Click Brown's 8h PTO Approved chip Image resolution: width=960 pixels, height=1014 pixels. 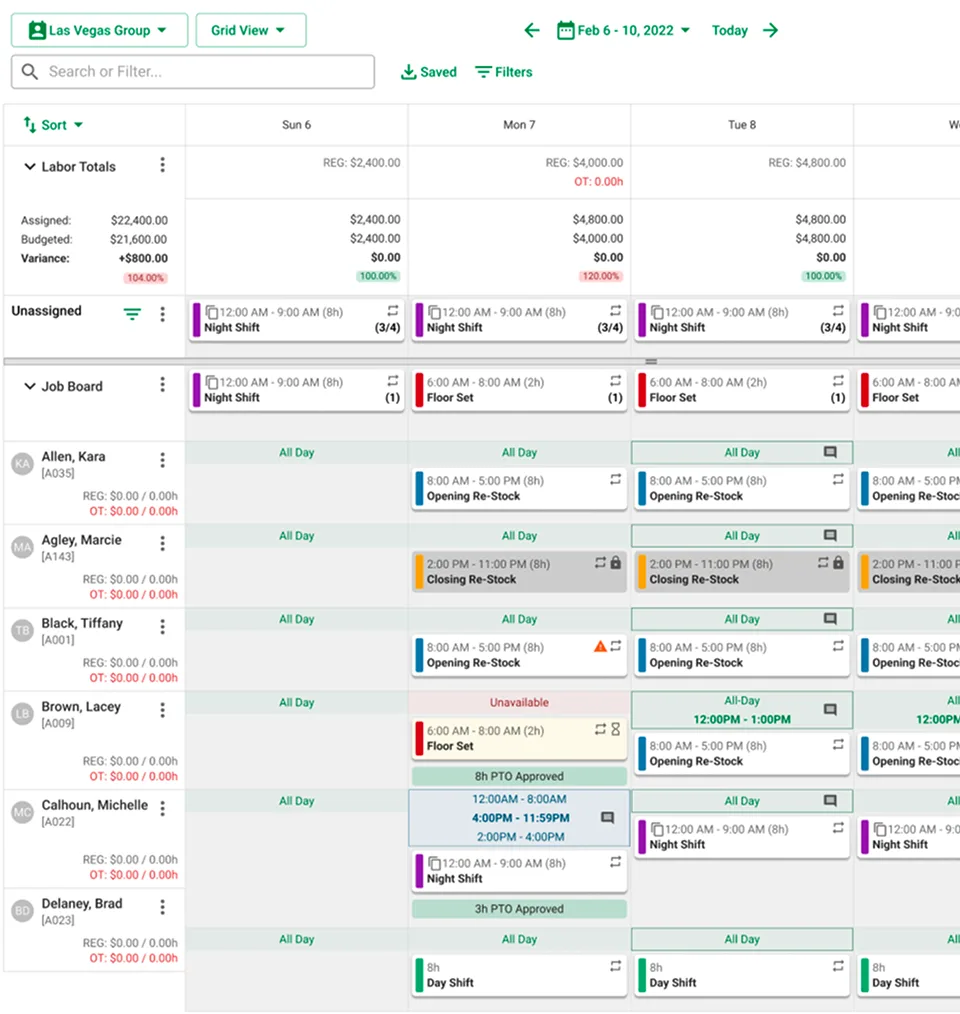click(x=518, y=775)
